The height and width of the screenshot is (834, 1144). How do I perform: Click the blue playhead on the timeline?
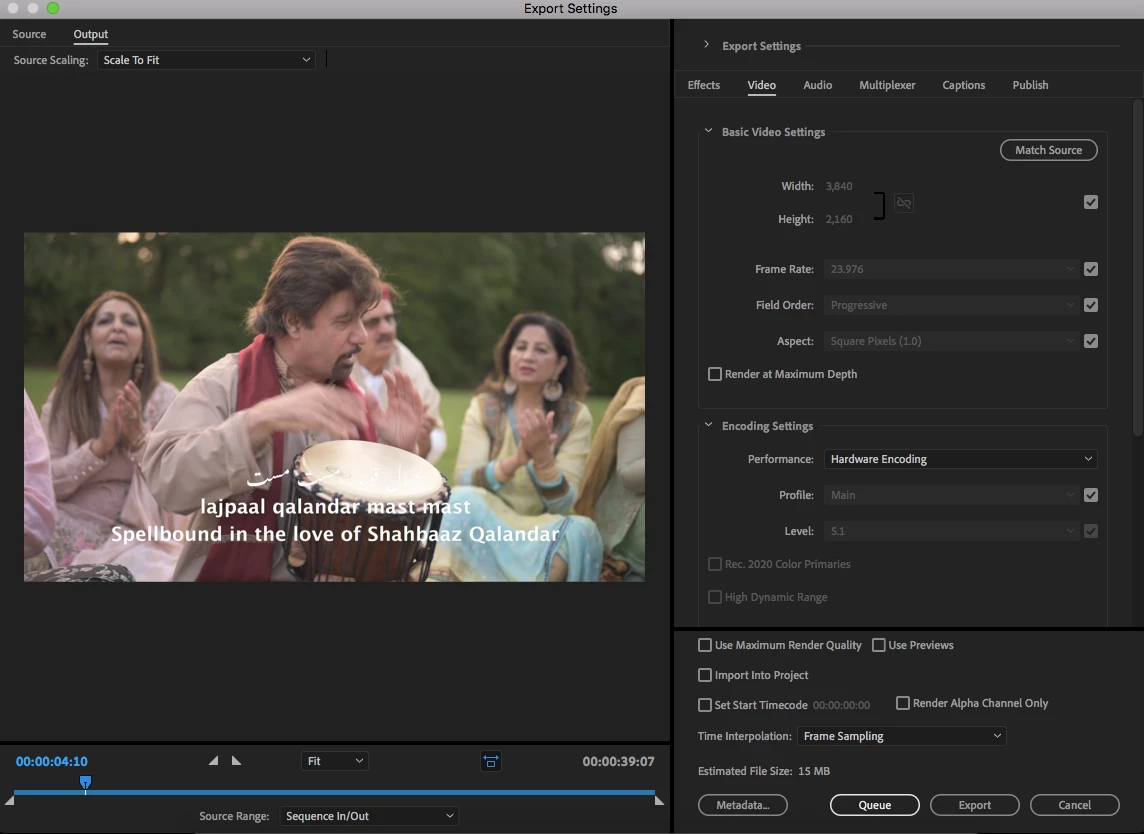point(85,783)
